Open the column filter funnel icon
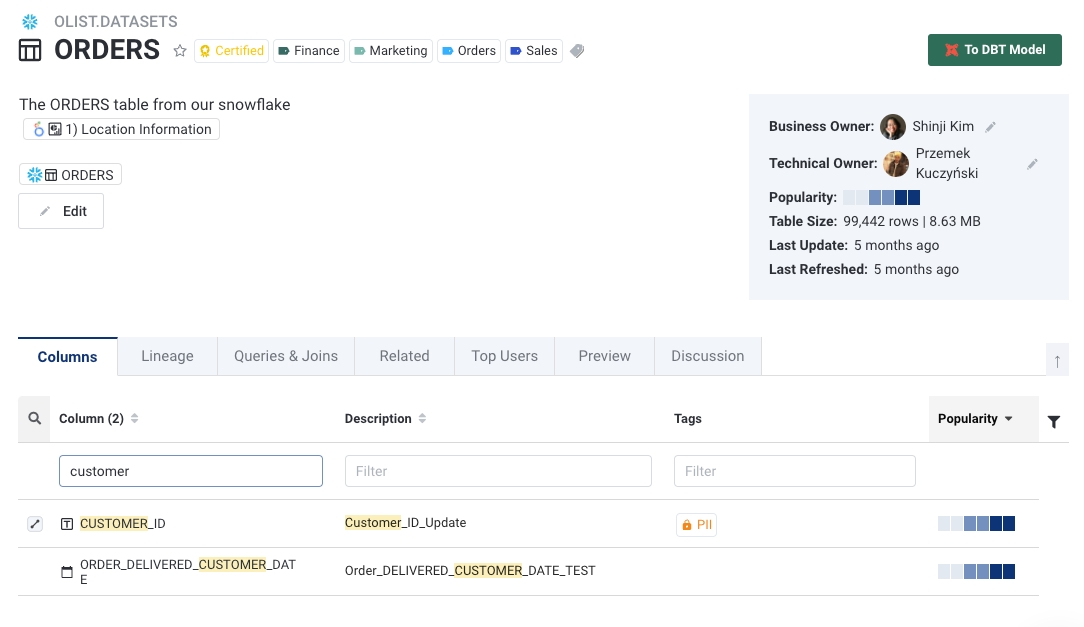1084x627 pixels. pos(1054,422)
